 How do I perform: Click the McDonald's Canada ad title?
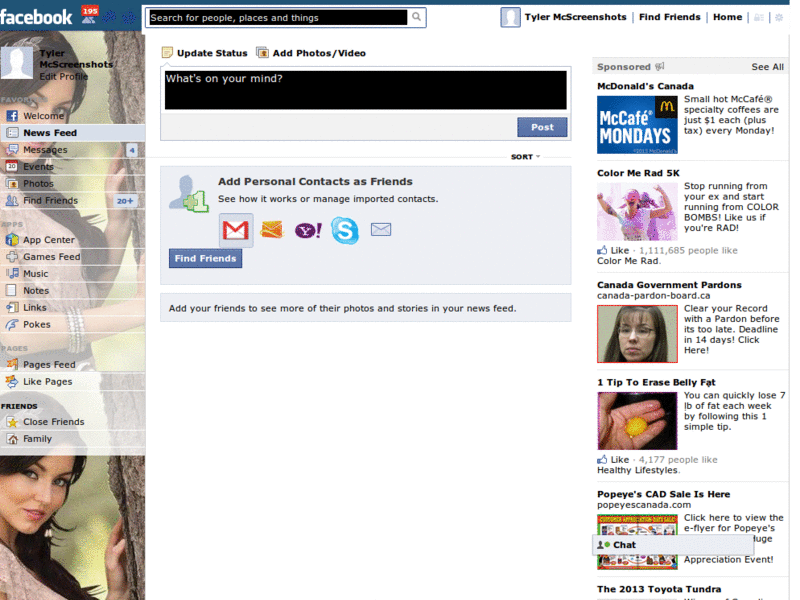click(x=645, y=86)
